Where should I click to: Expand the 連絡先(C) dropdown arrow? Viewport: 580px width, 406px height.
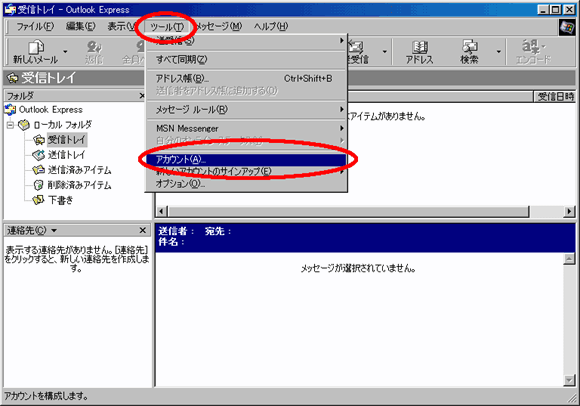tap(54, 230)
